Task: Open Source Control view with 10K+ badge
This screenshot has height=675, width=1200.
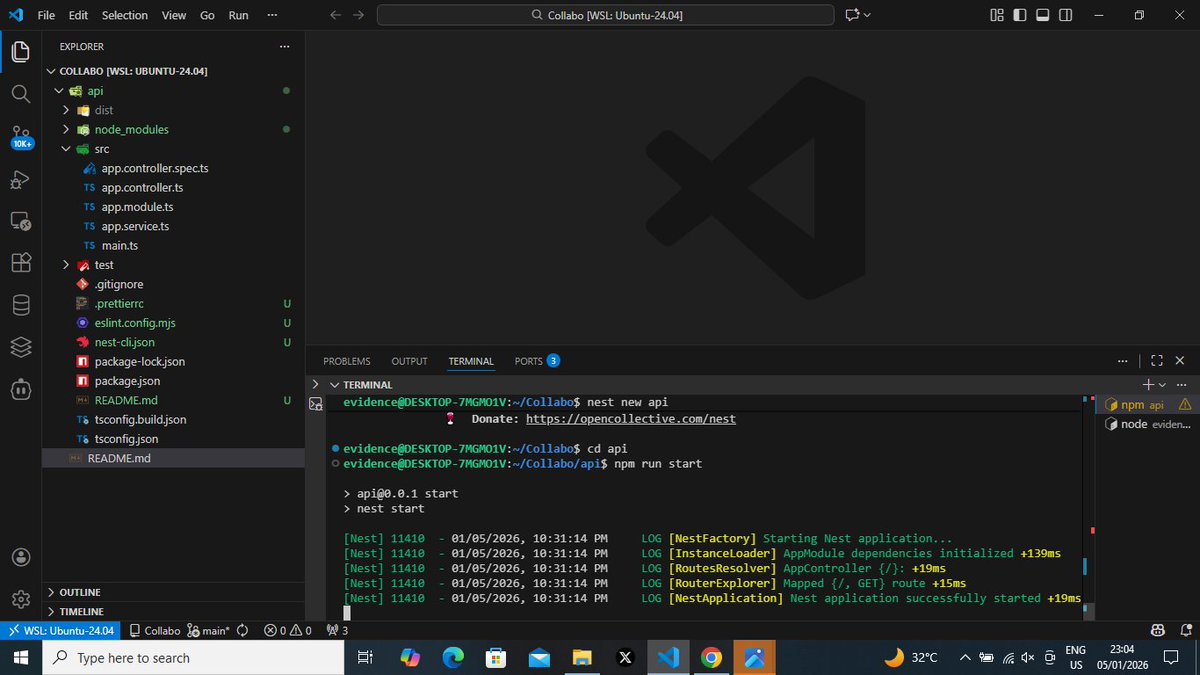Action: click(x=21, y=136)
